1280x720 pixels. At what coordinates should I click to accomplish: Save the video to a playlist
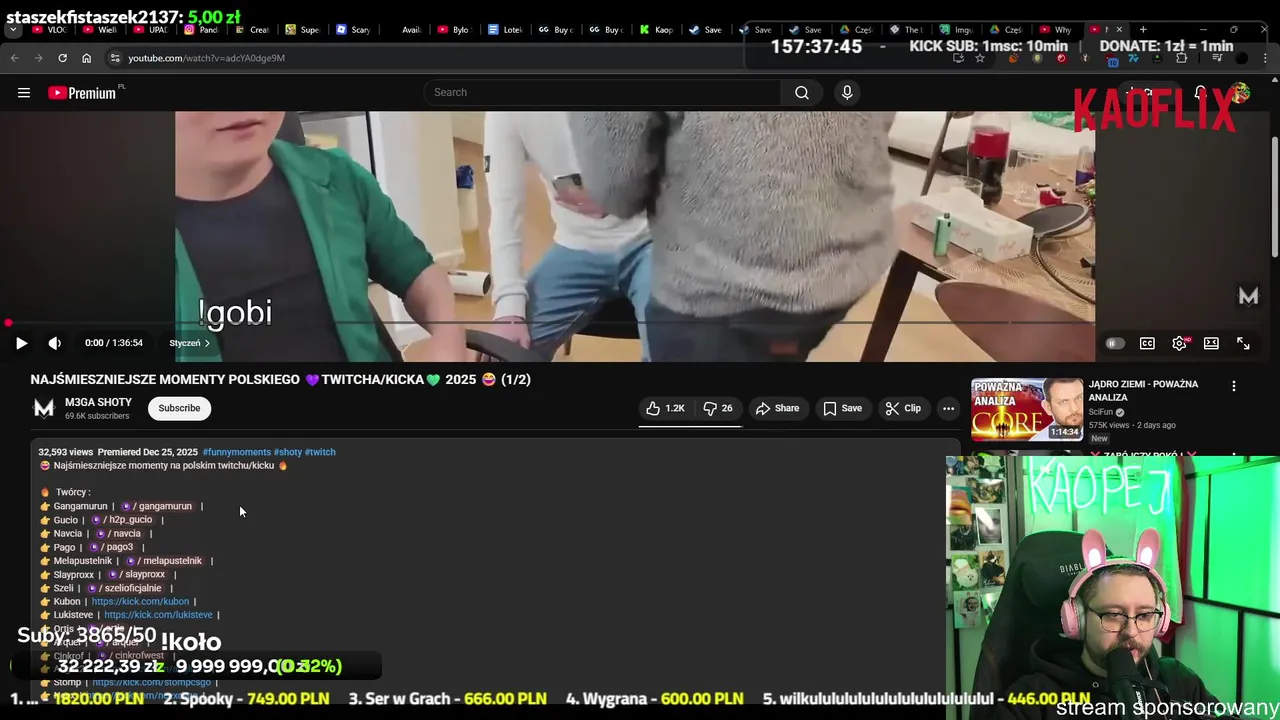tap(842, 408)
